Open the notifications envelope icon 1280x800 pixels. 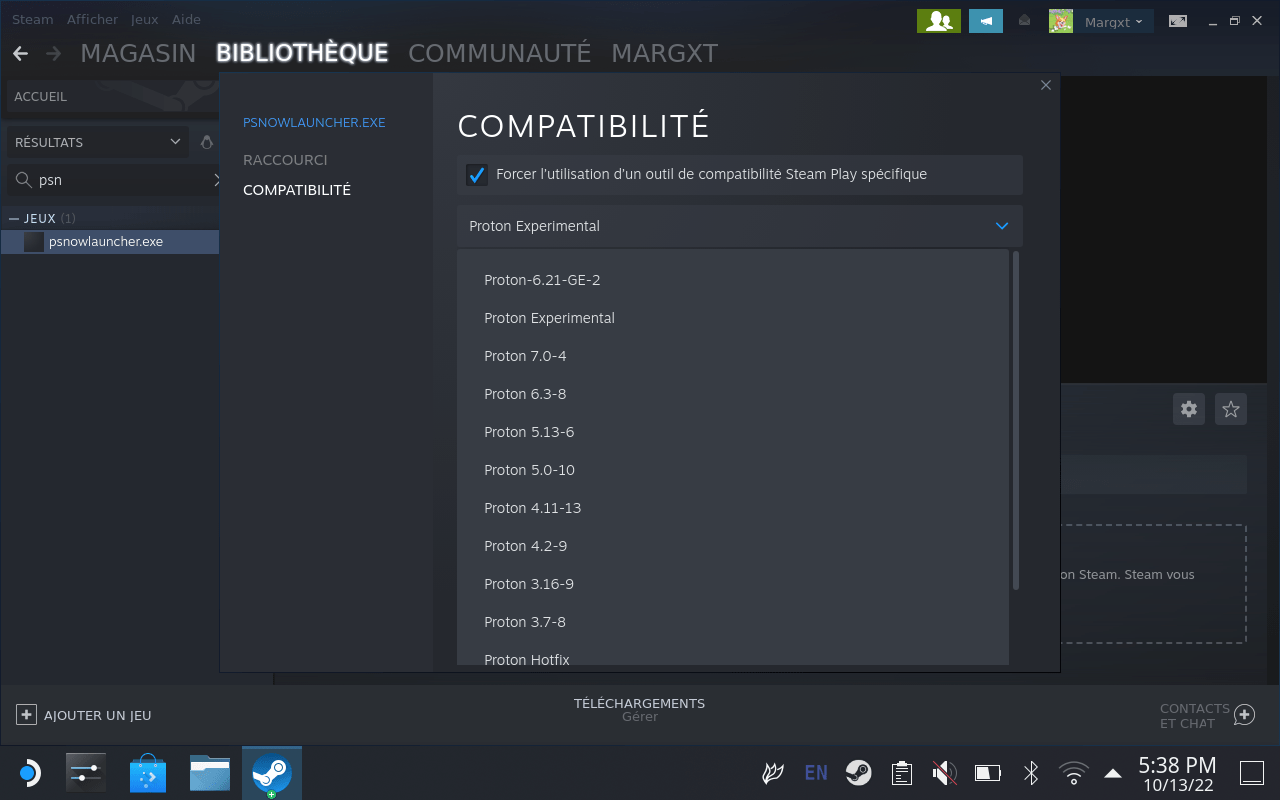coord(1025,21)
